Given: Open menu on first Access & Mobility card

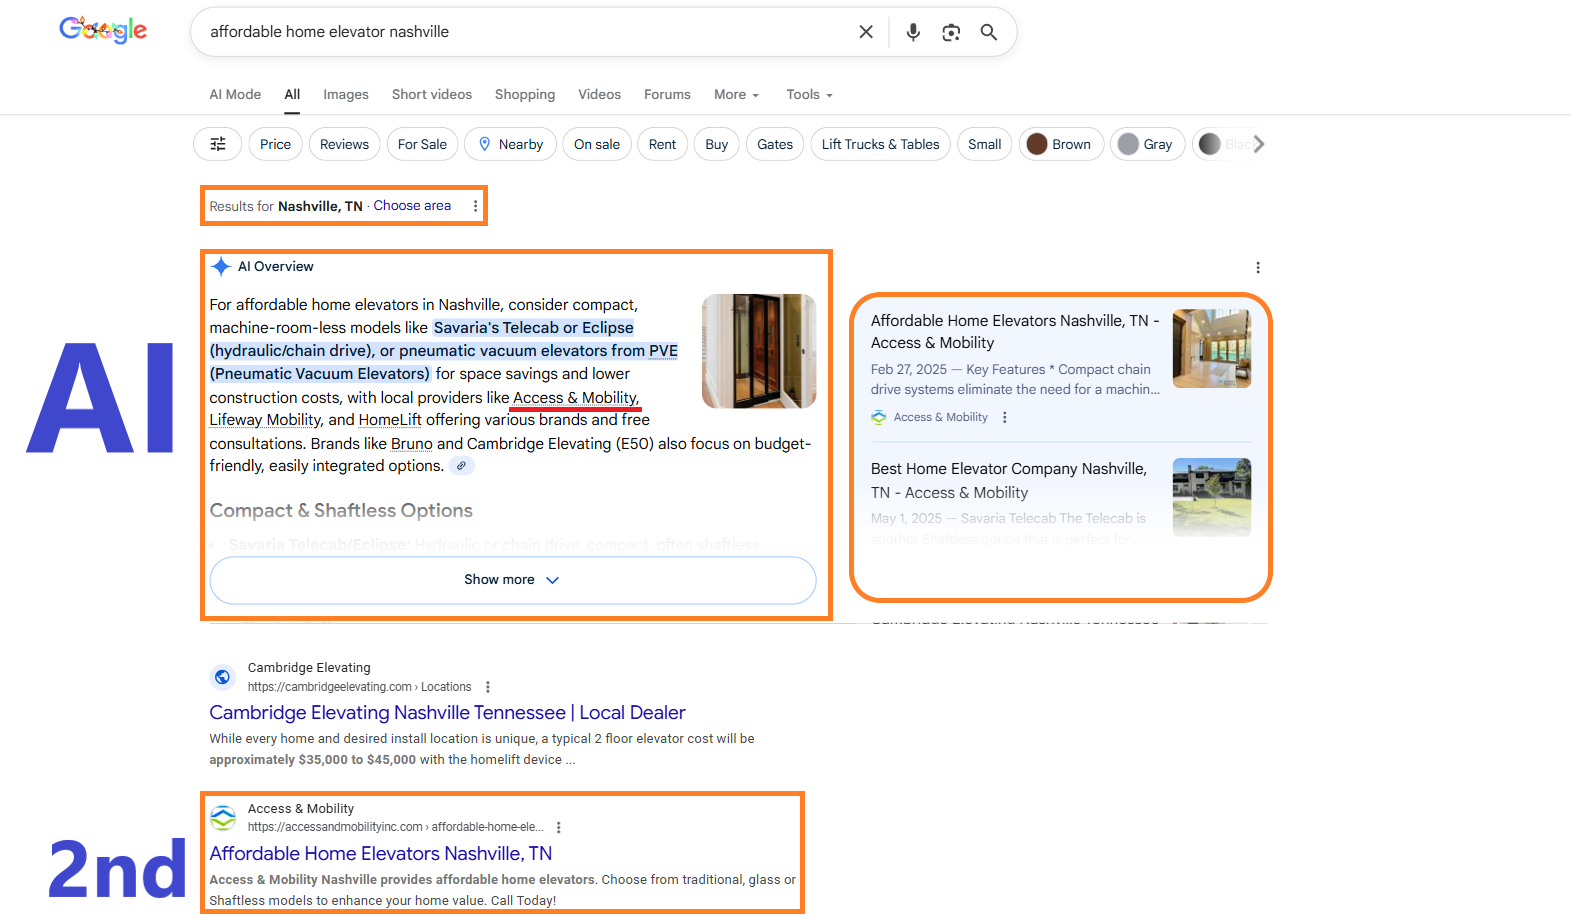Looking at the screenshot, I should pyautogui.click(x=1005, y=417).
